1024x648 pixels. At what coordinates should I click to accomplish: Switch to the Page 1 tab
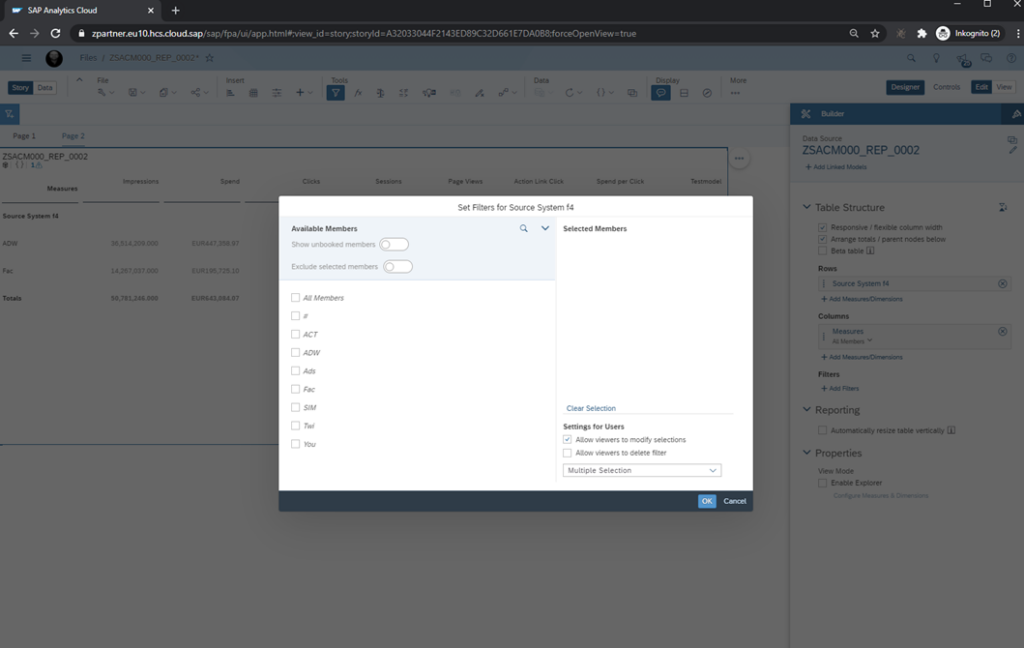(24, 136)
